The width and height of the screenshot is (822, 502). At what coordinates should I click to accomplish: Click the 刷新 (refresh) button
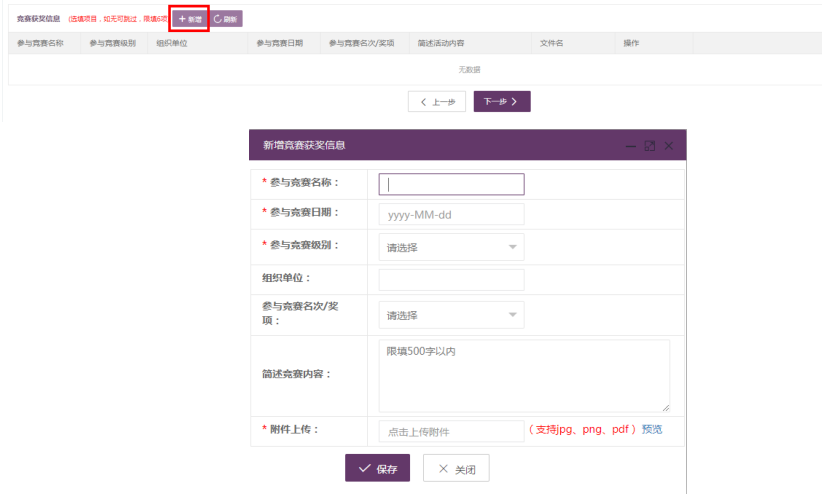click(226, 19)
